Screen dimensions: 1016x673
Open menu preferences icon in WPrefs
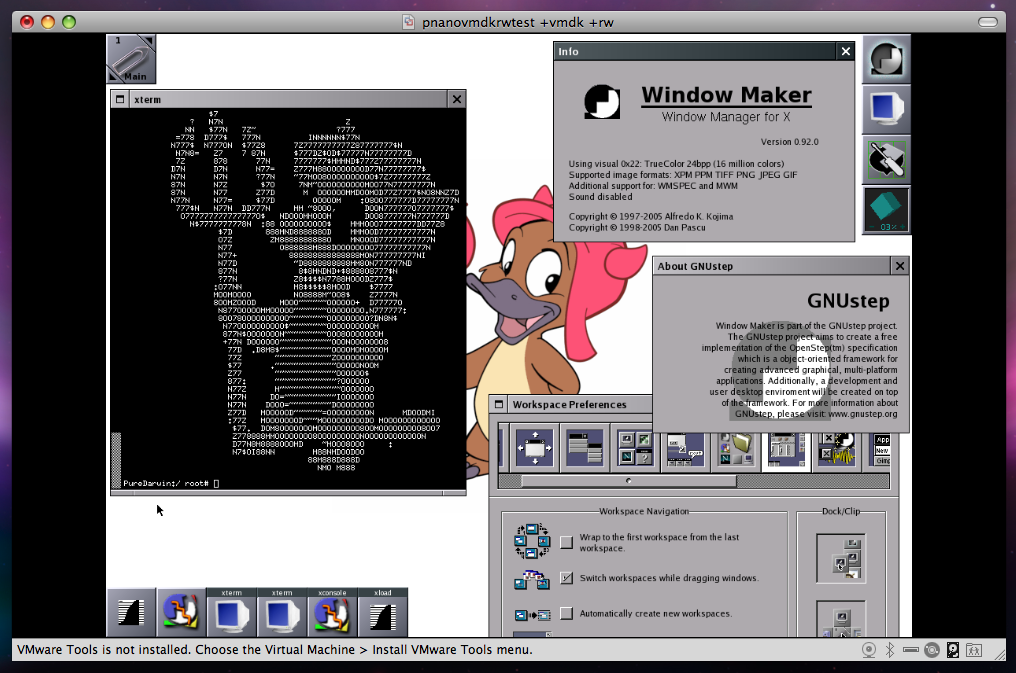(584, 447)
